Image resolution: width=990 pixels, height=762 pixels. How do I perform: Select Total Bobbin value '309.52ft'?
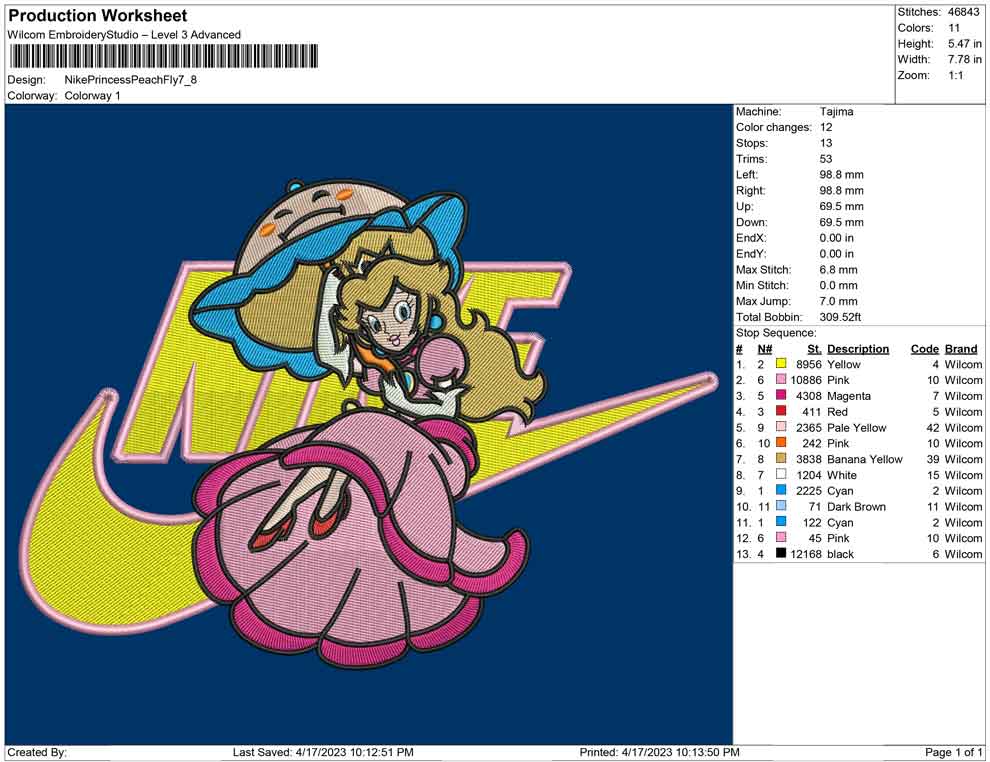840,317
